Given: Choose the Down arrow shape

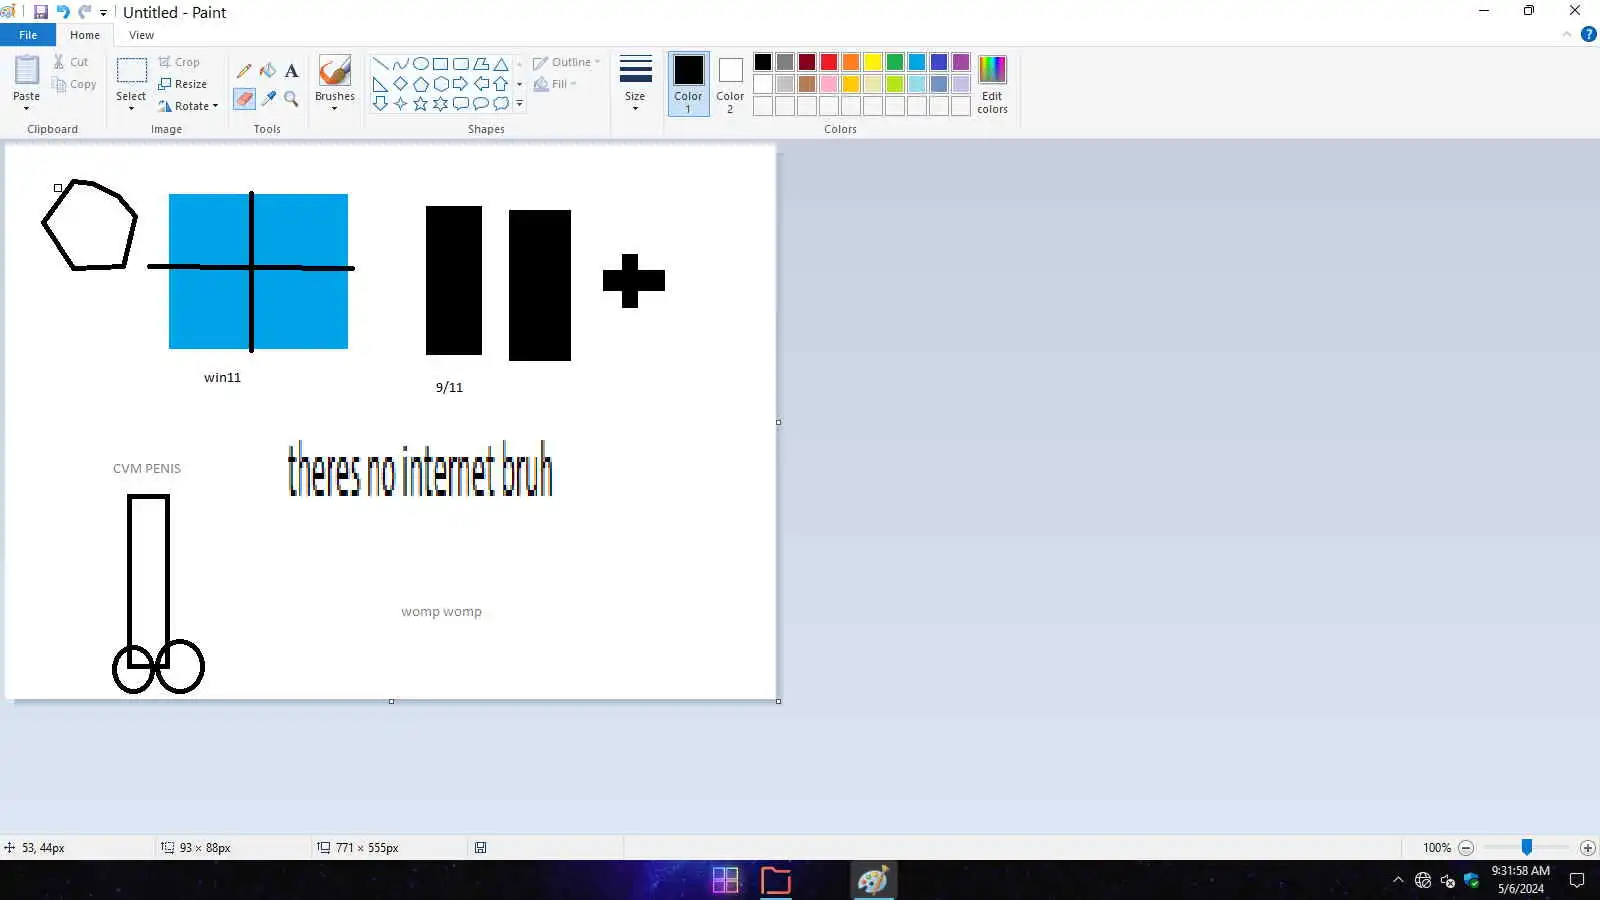Looking at the screenshot, I should (x=381, y=104).
